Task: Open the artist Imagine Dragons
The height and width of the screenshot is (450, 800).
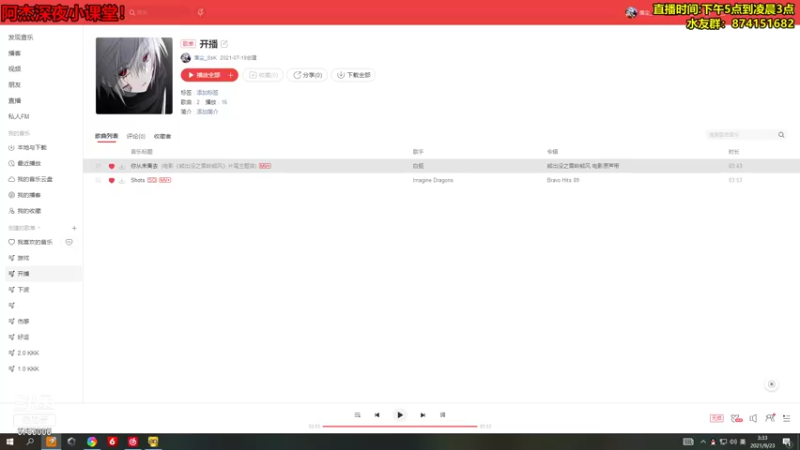Action: coord(433,180)
